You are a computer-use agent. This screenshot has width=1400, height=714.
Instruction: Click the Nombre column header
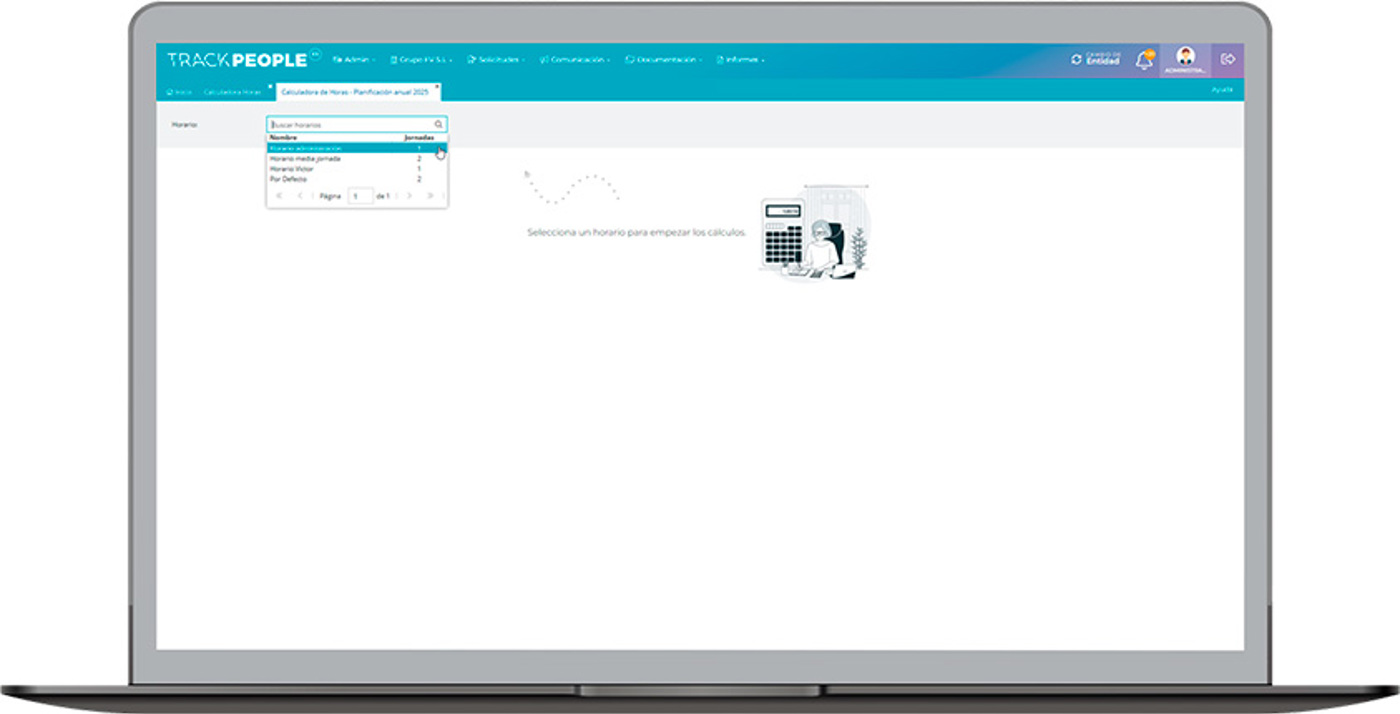click(x=284, y=138)
